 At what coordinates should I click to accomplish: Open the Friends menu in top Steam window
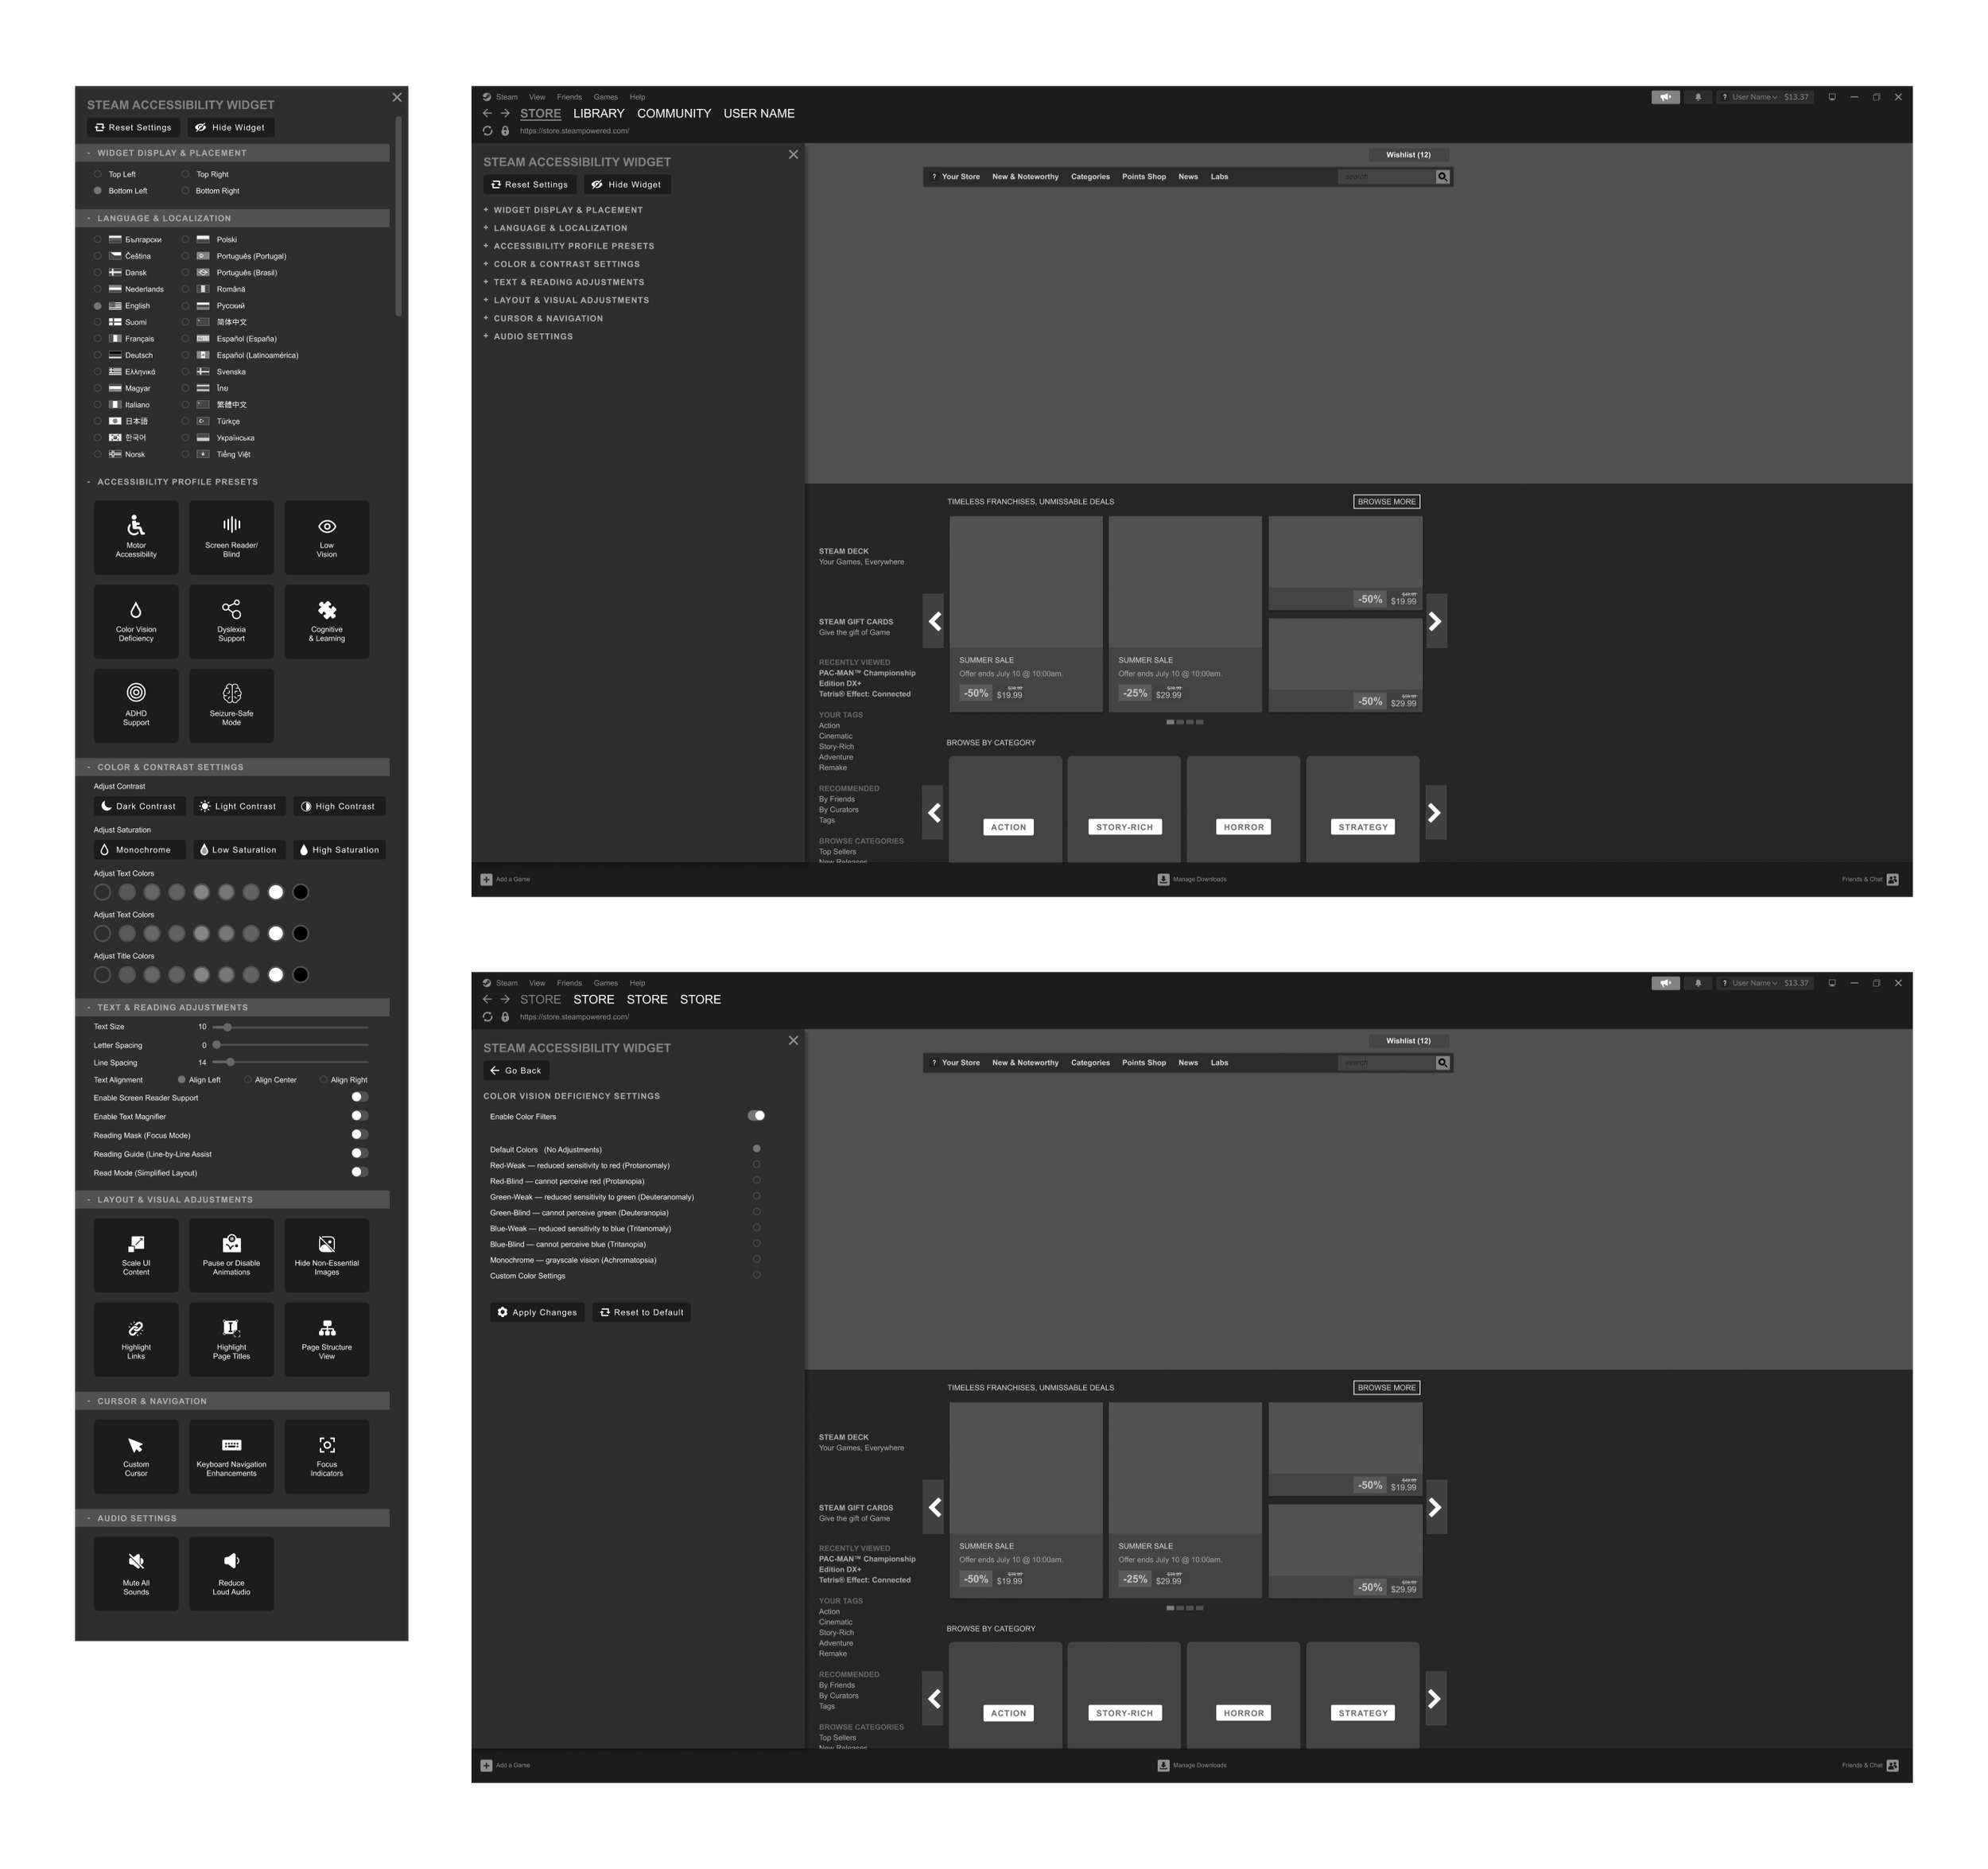coord(569,97)
